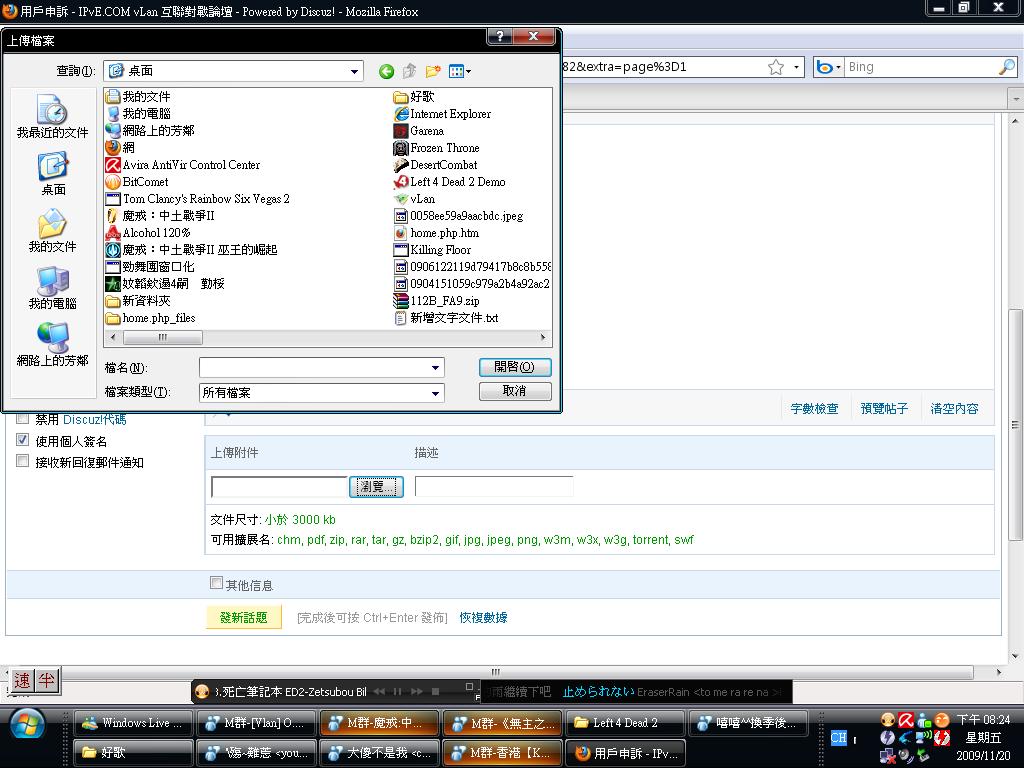Click the Bing search input field
The width and height of the screenshot is (1024, 768).
[921, 67]
